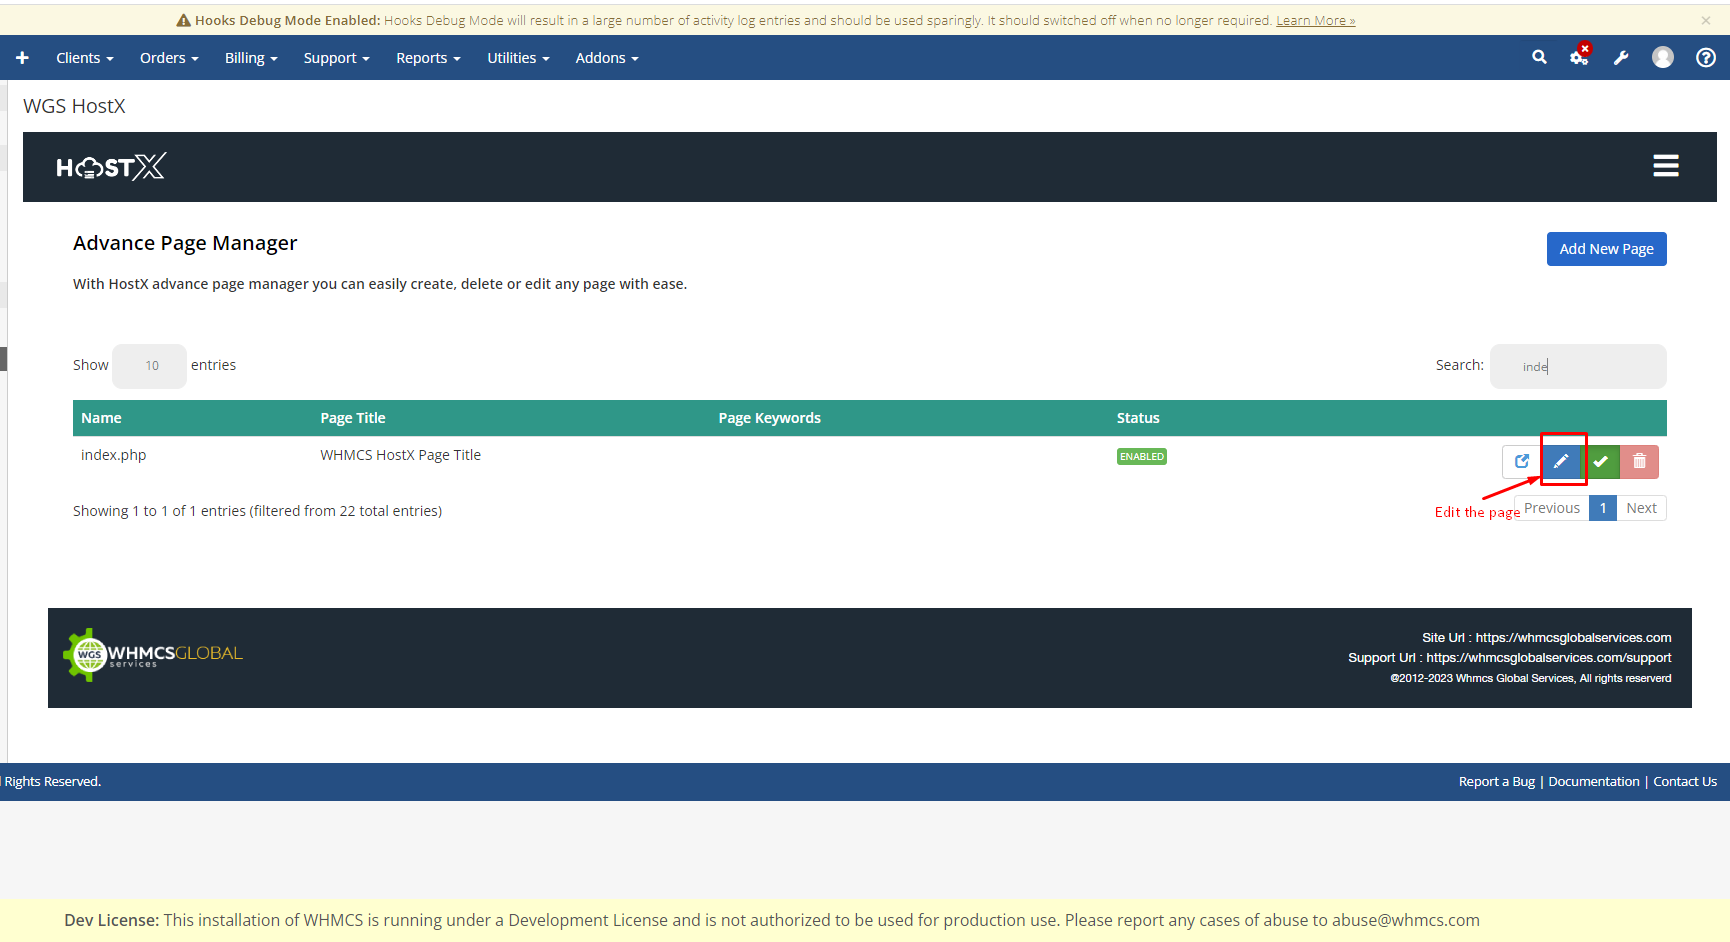The height and width of the screenshot is (942, 1730).
Task: Expand the Reports menu
Action: (x=428, y=58)
